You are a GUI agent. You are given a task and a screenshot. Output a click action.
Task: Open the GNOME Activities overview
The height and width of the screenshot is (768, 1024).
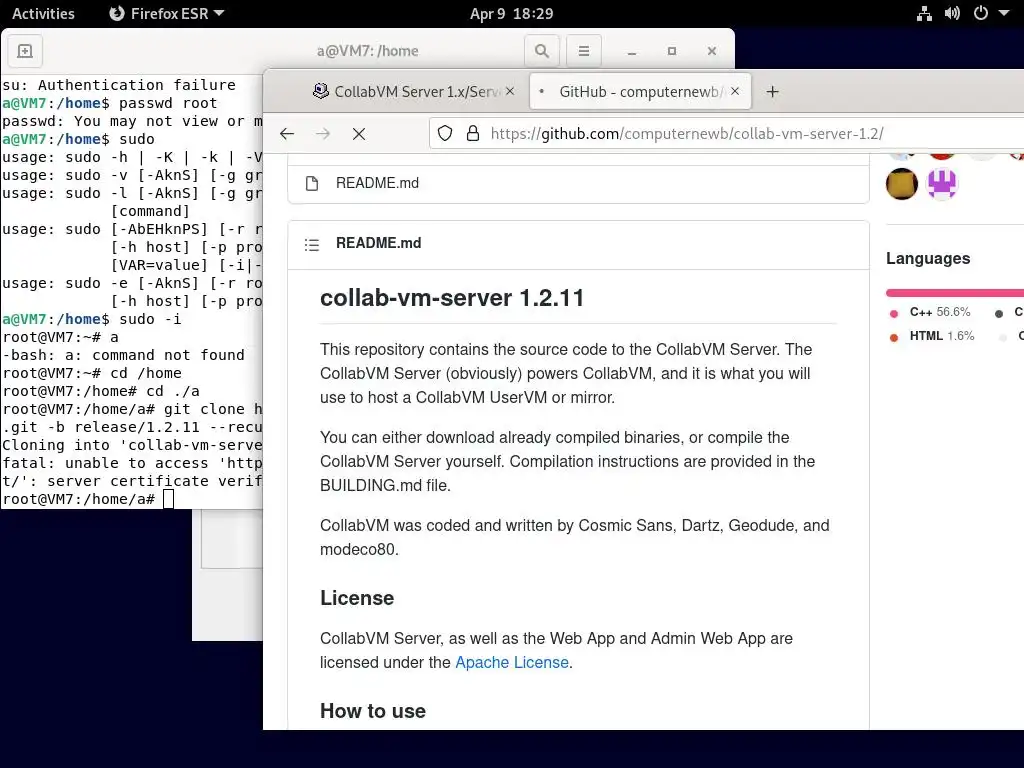[x=43, y=14]
